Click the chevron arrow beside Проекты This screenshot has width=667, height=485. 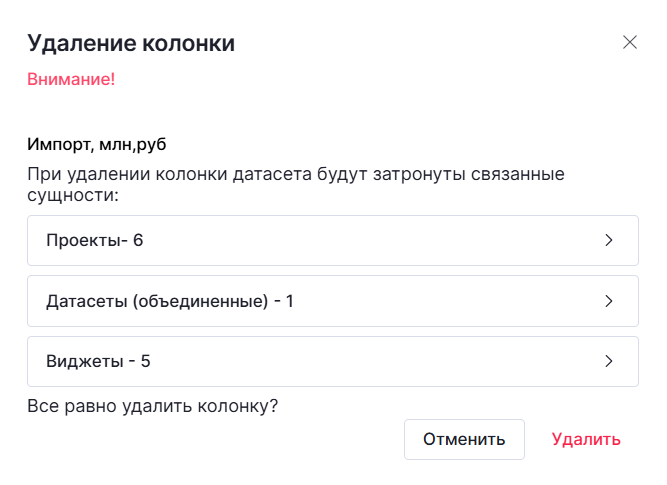pyautogui.click(x=609, y=241)
